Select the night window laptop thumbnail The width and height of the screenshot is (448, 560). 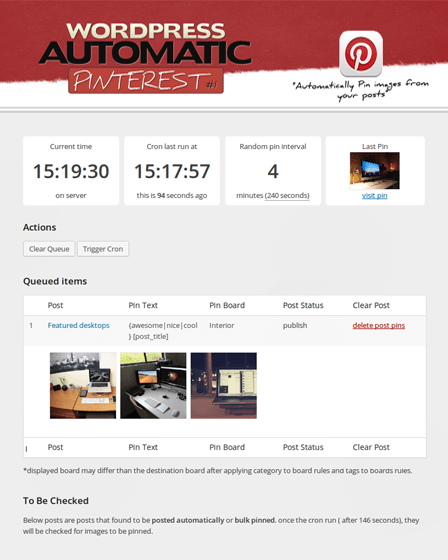[224, 385]
